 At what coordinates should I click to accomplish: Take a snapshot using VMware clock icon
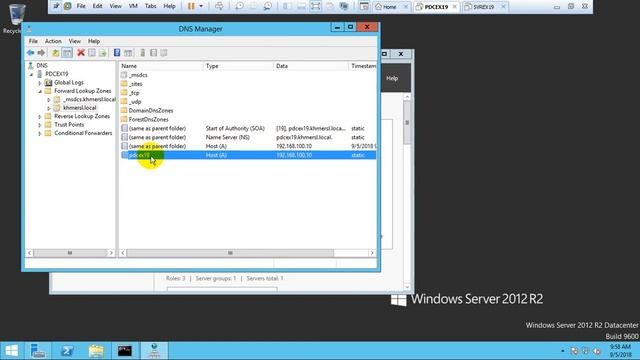point(240,6)
